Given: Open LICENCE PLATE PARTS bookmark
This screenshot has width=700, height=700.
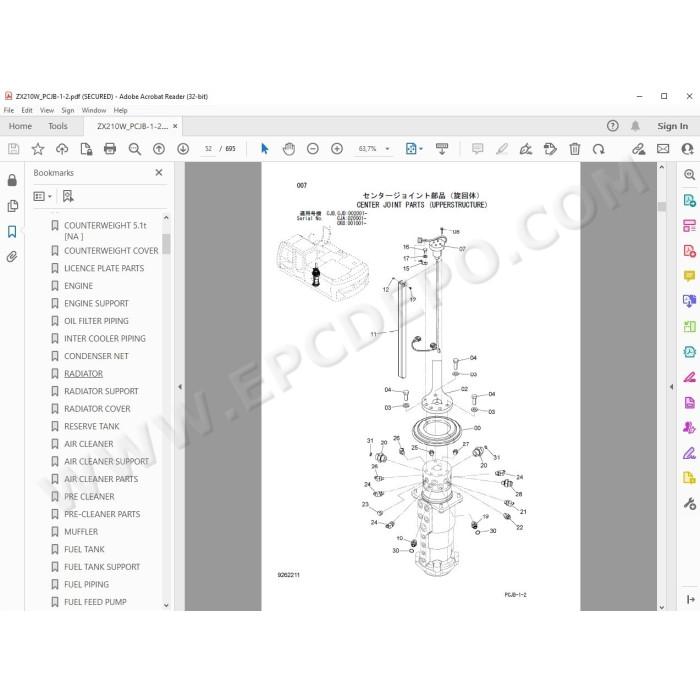Looking at the screenshot, I should (x=104, y=268).
